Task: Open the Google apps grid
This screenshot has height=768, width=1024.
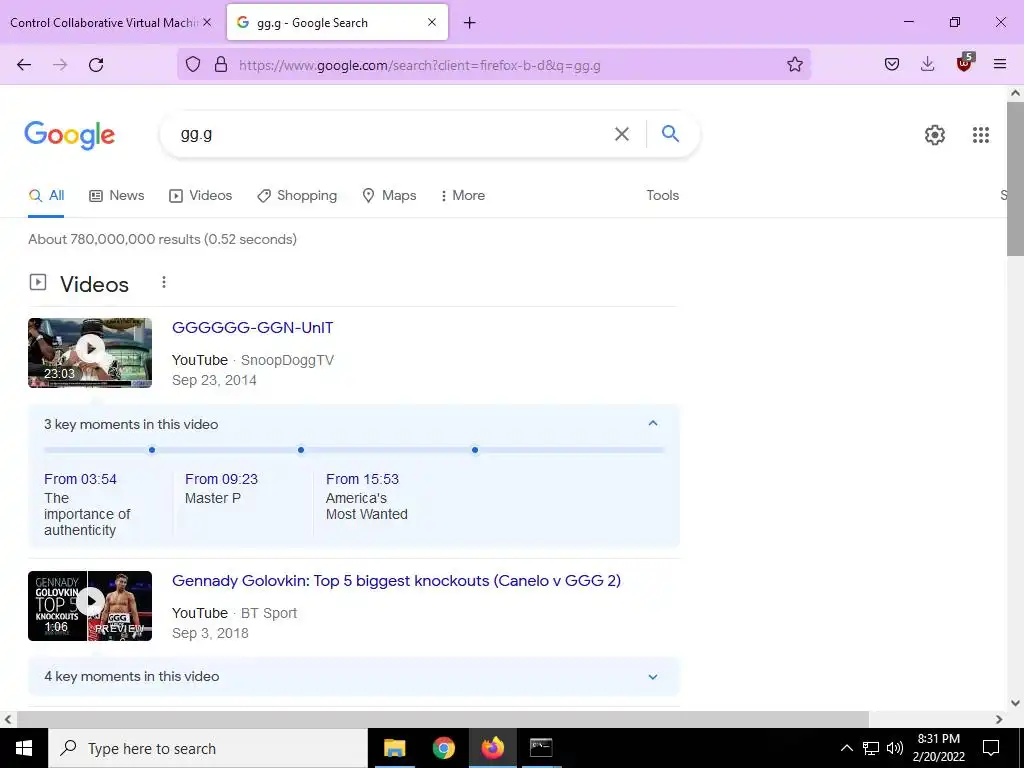Action: point(981,135)
